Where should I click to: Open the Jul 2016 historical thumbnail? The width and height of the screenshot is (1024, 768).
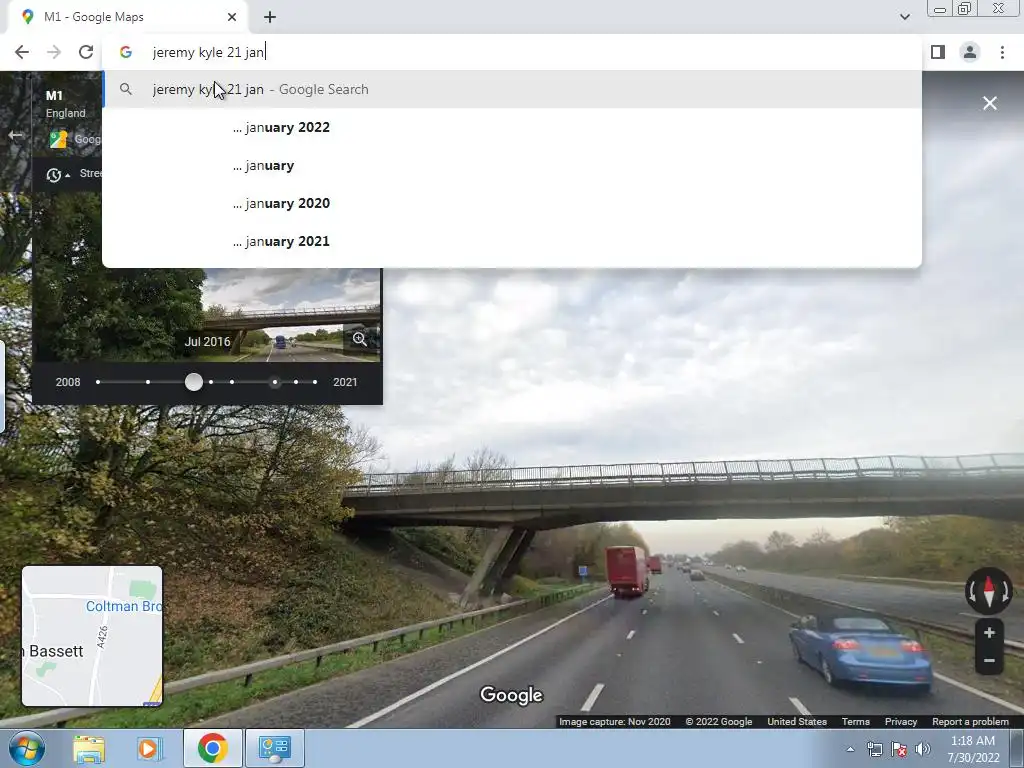tap(208, 315)
